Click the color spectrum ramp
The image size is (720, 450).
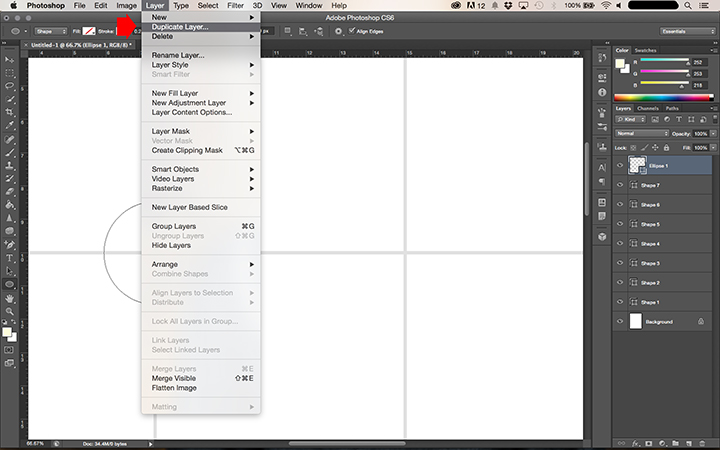664,97
